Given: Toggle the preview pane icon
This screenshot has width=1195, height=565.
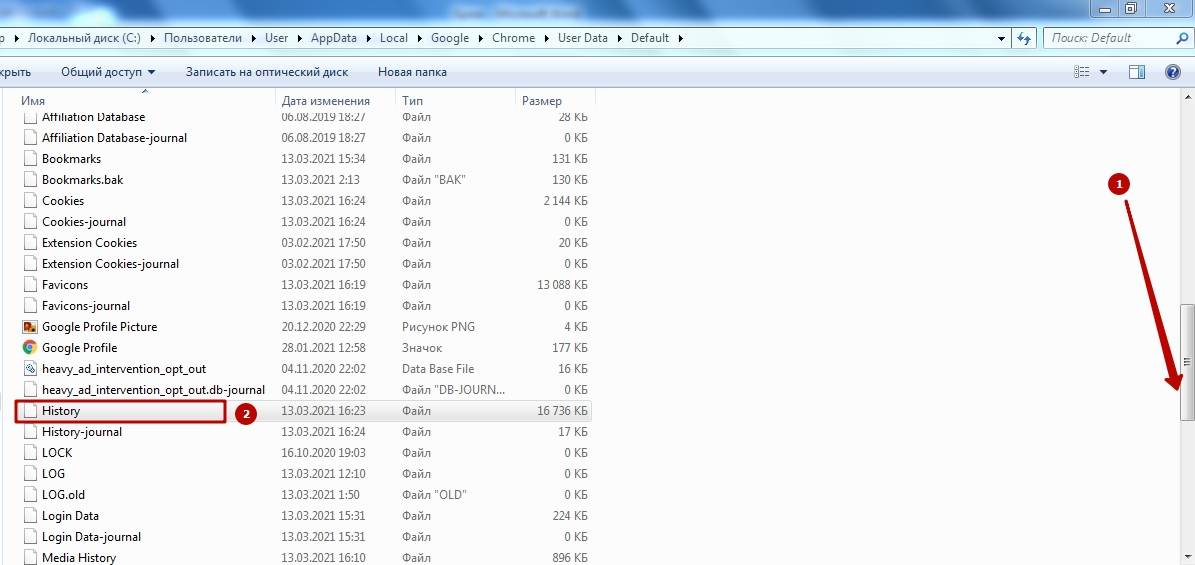Looking at the screenshot, I should (1136, 72).
